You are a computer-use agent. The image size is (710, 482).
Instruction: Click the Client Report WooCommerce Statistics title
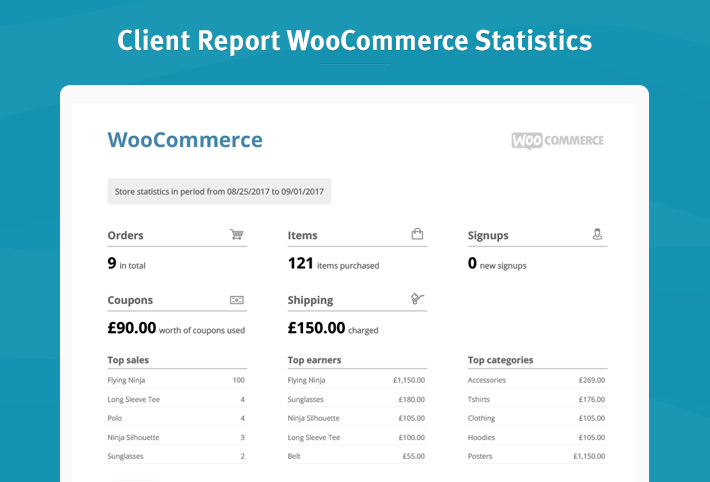coord(354,41)
